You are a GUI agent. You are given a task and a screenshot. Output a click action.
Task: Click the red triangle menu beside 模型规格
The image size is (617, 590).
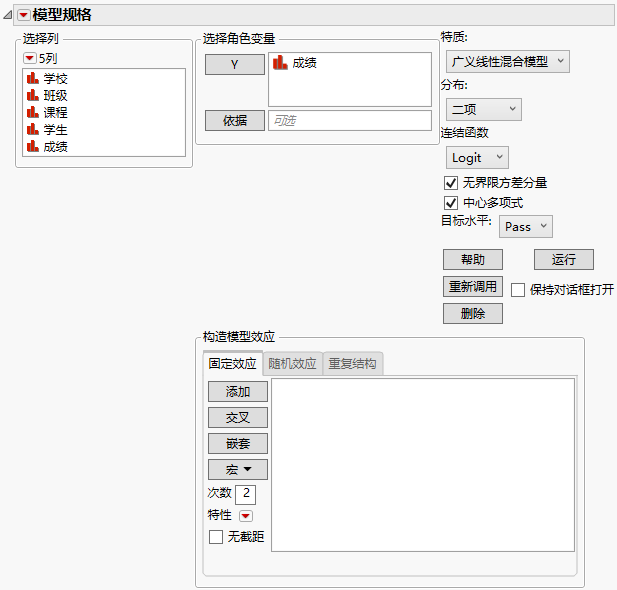point(24,15)
